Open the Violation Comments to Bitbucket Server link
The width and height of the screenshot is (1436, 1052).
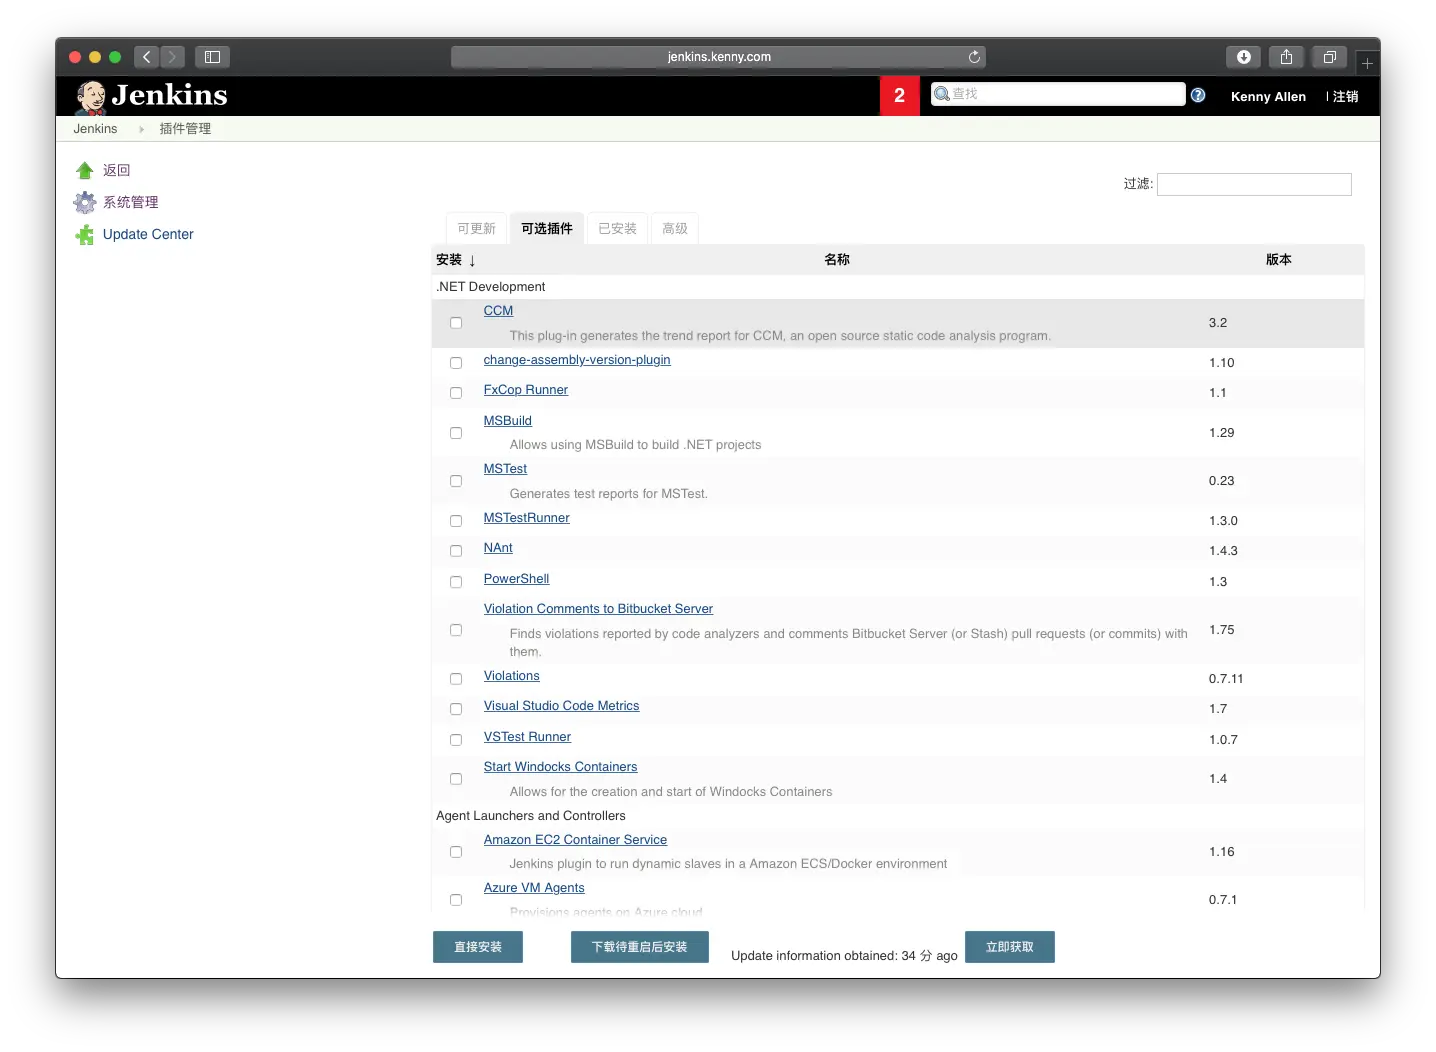pos(598,609)
